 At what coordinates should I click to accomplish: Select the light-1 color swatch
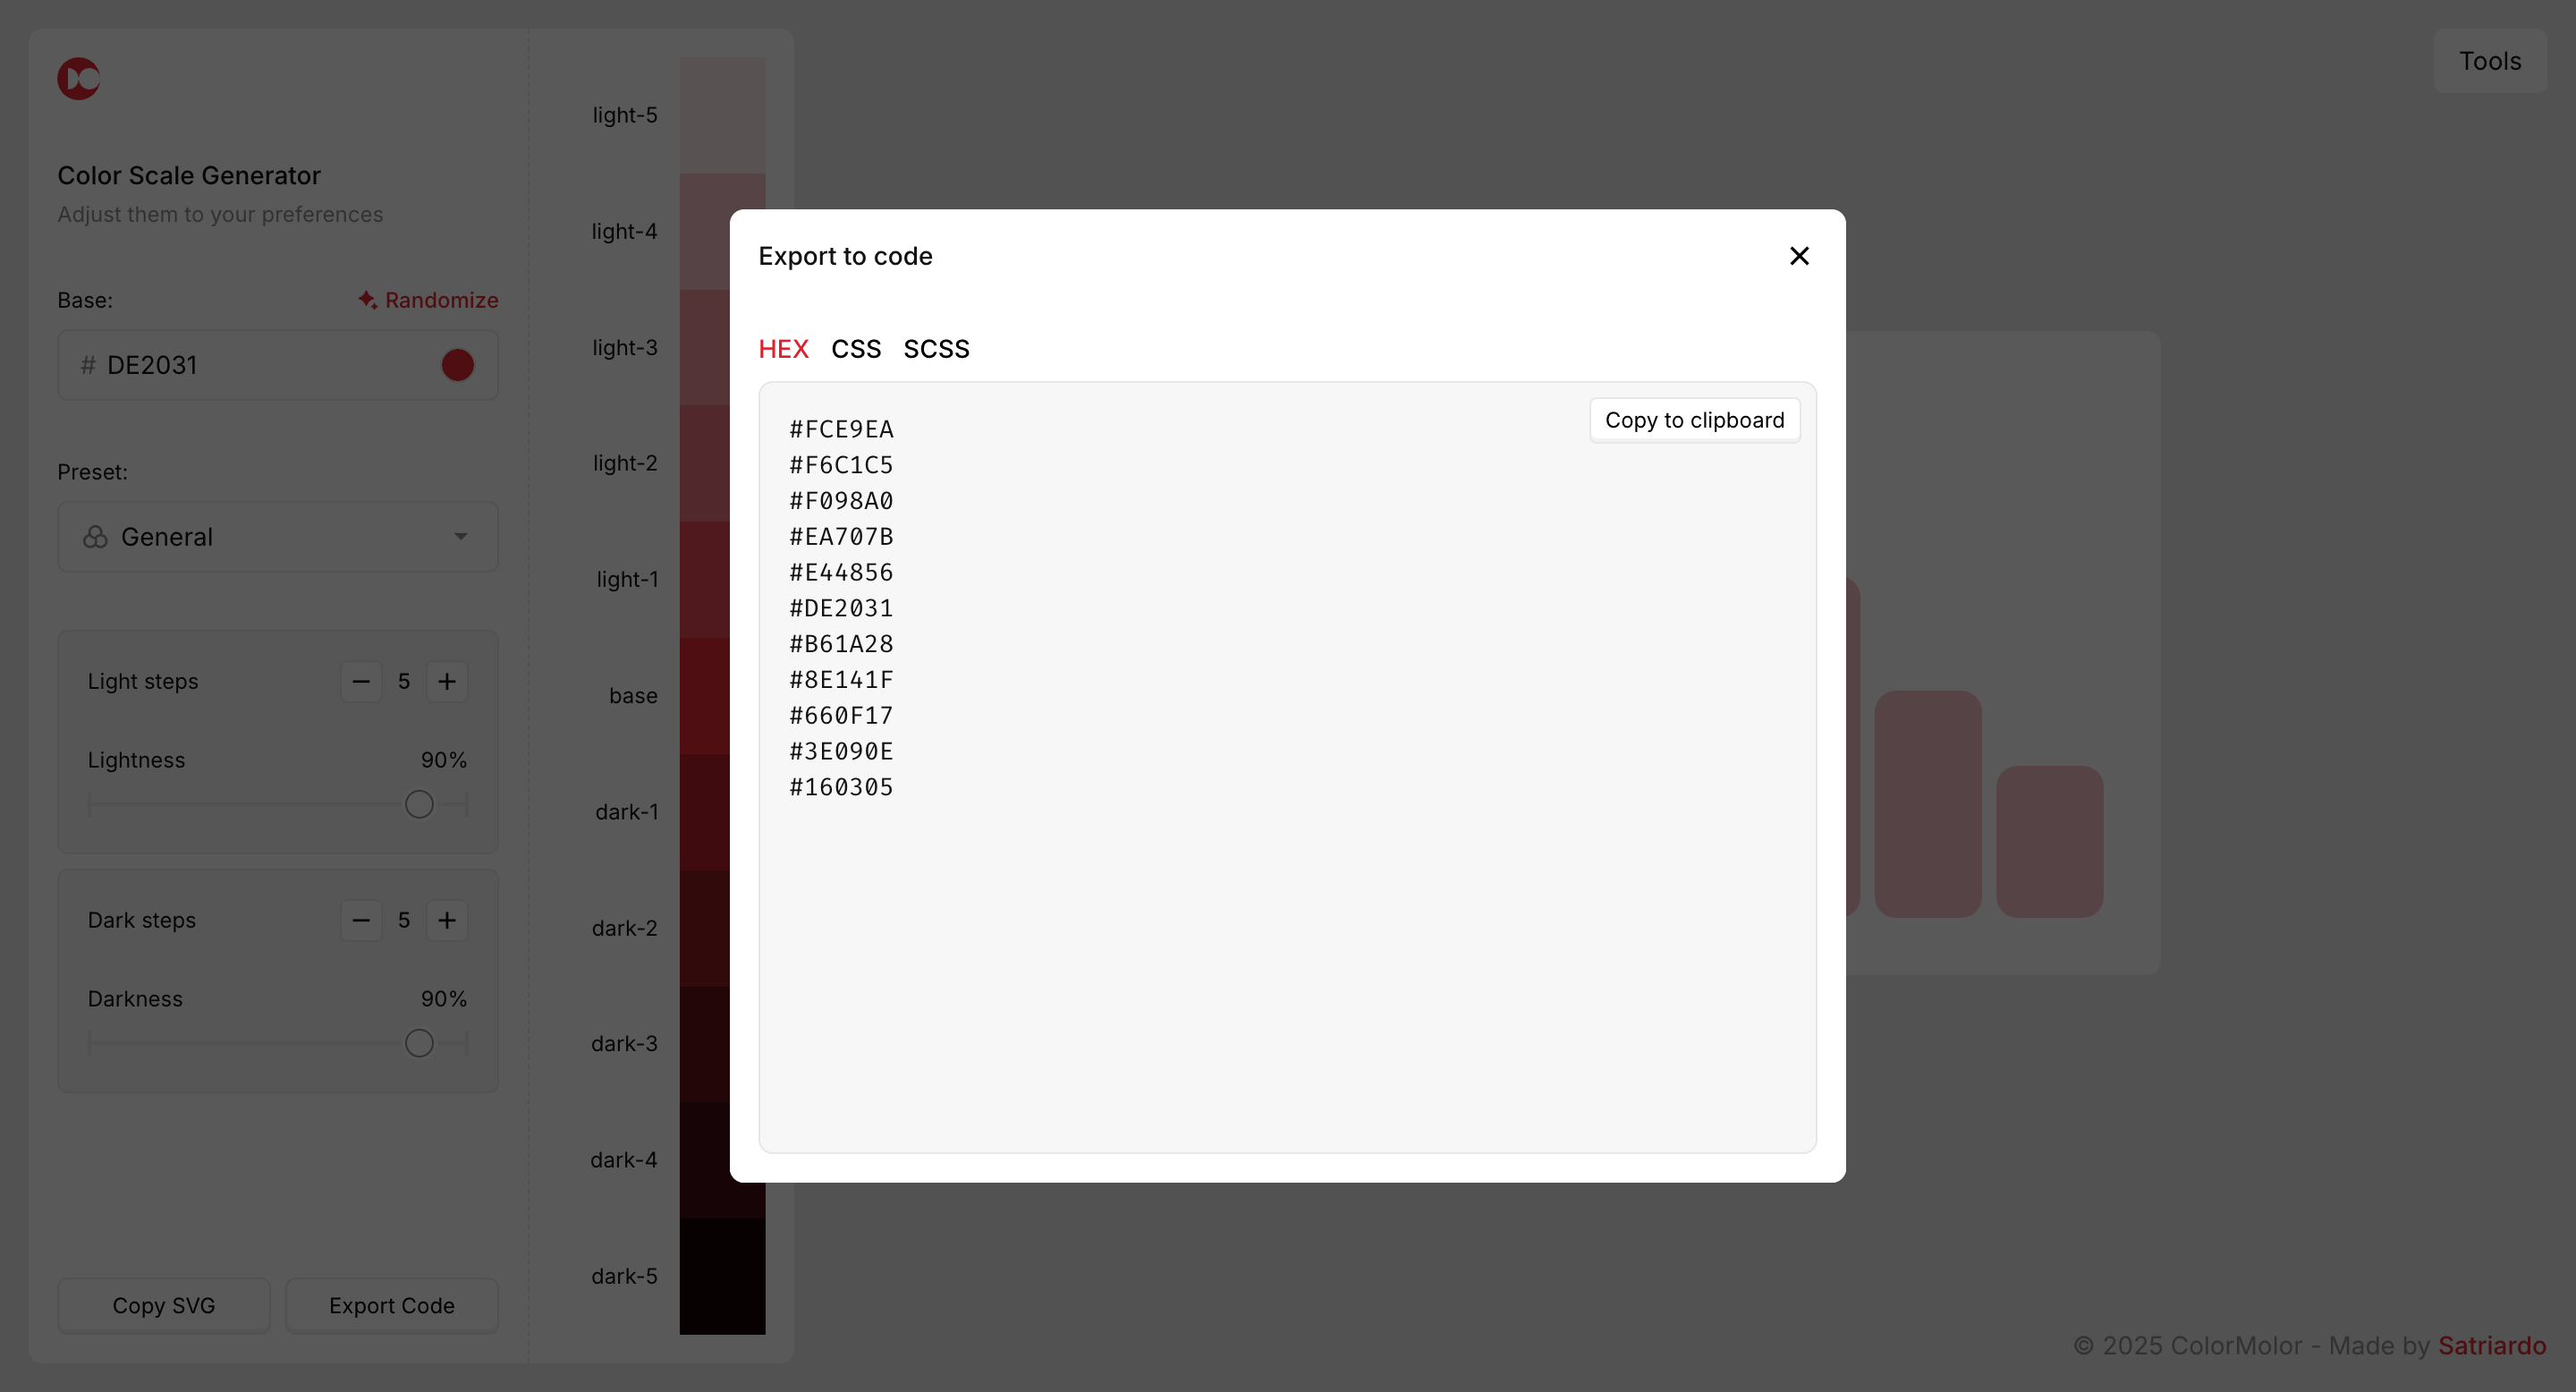[x=704, y=579]
